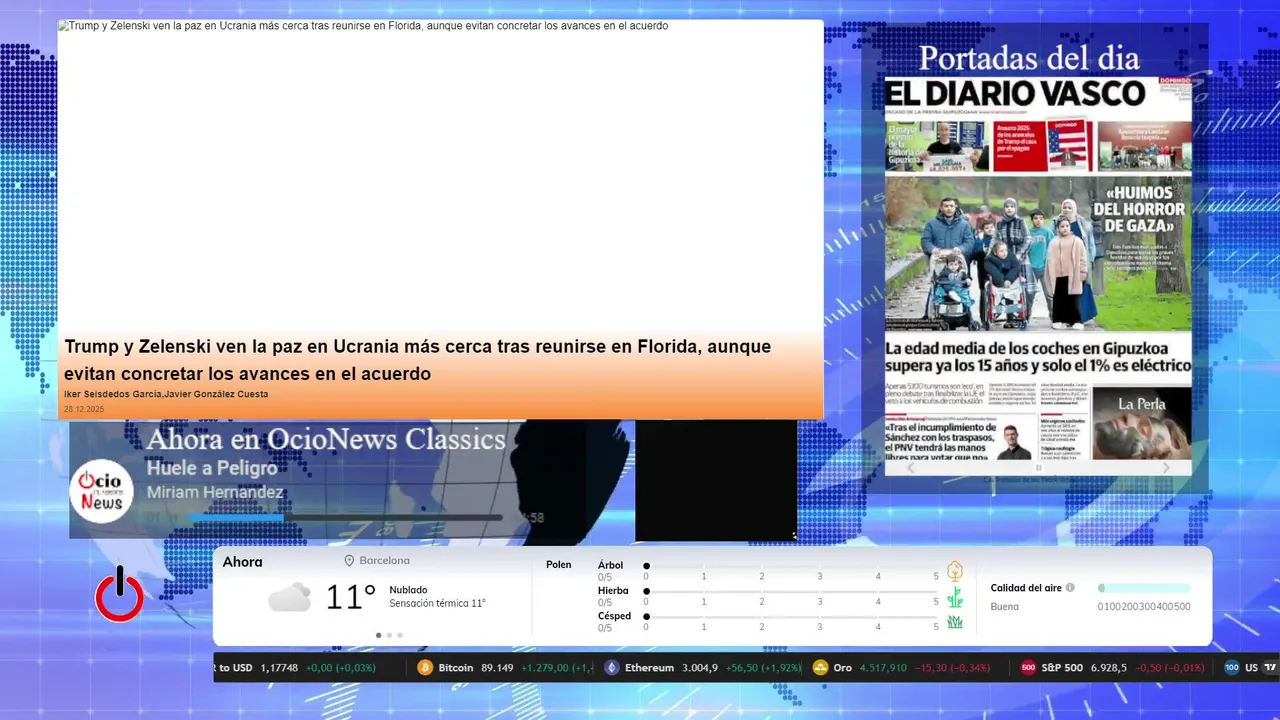Click the La Perla advertisement image
The image size is (1280, 720).
[1141, 423]
